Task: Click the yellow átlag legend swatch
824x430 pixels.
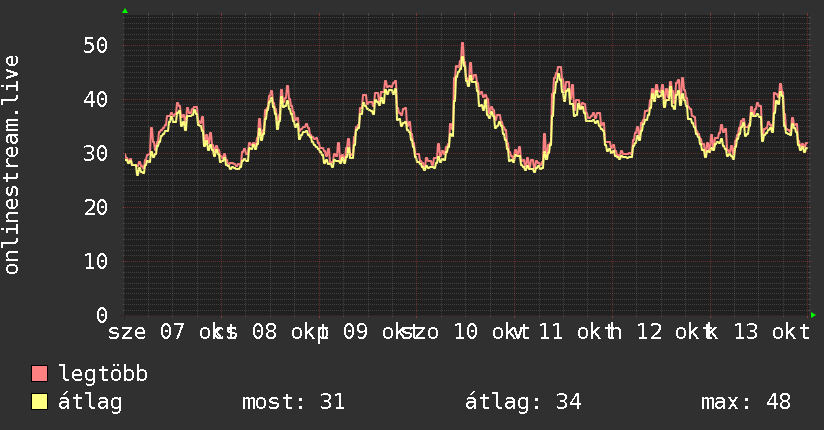Action: coord(39,402)
